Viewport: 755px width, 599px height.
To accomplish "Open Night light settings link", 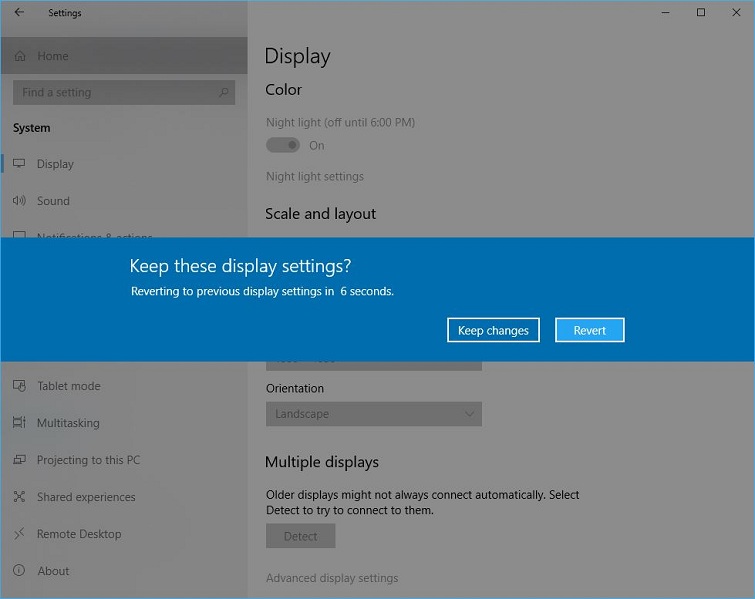I will point(315,177).
